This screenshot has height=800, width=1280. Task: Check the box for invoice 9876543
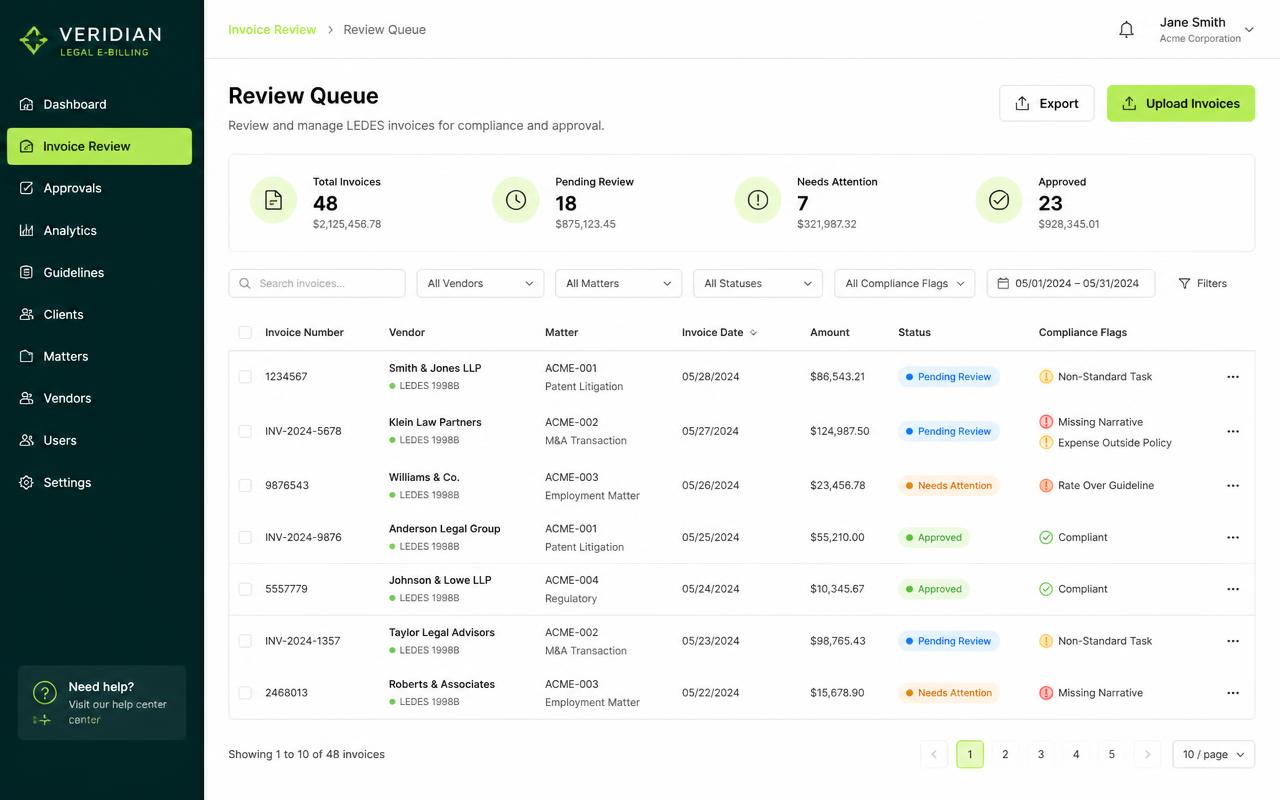tap(245, 486)
